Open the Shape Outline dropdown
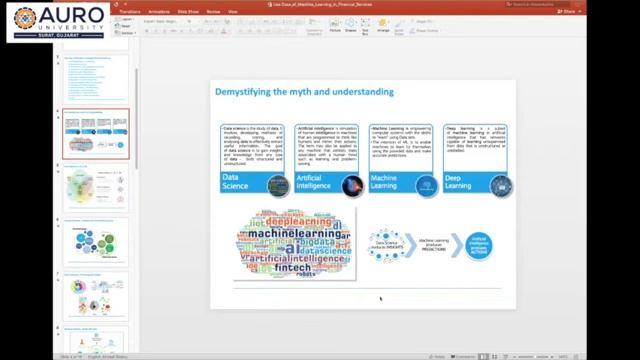This screenshot has height=360, width=640. pos(424,31)
